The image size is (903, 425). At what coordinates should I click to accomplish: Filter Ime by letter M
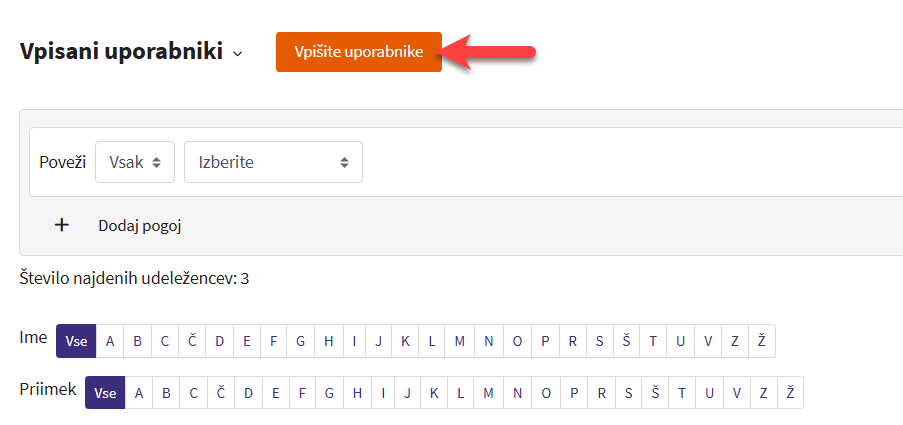(x=460, y=341)
